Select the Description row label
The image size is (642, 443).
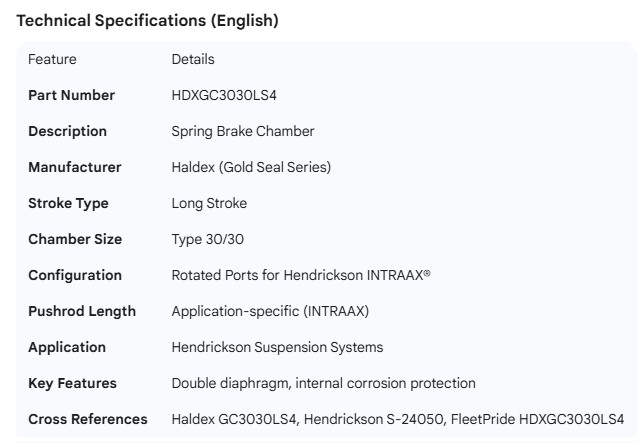coord(67,131)
